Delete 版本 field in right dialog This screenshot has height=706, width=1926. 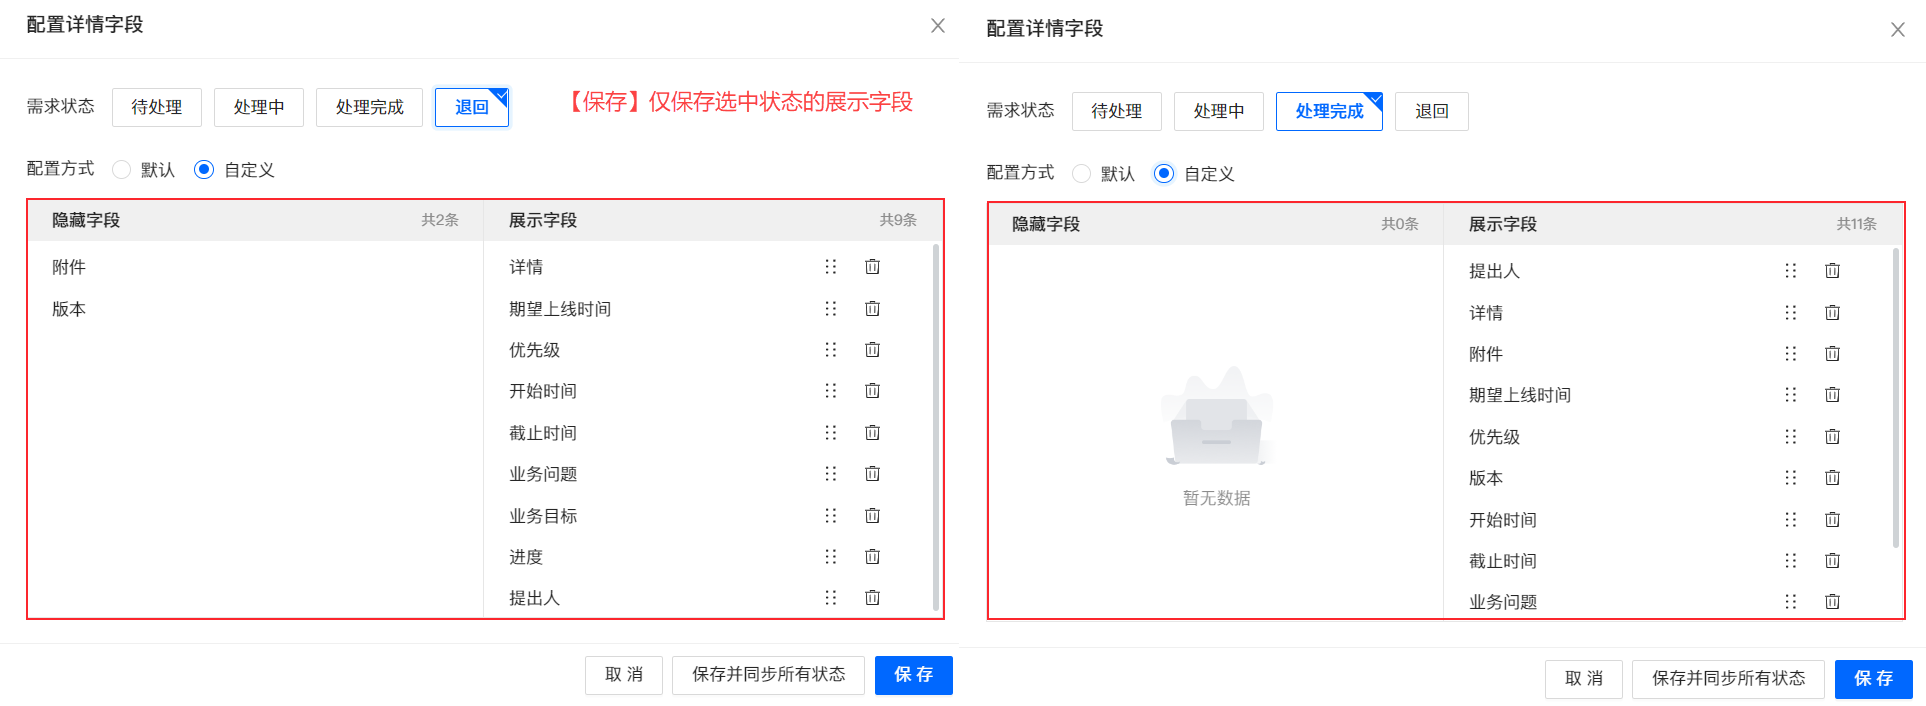1832,478
